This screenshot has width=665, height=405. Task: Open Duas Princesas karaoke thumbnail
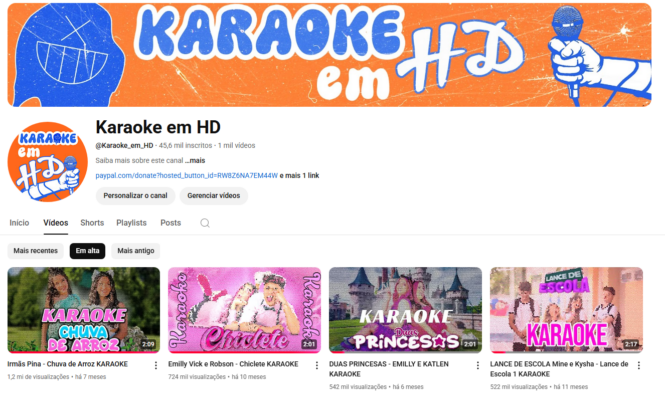point(405,310)
